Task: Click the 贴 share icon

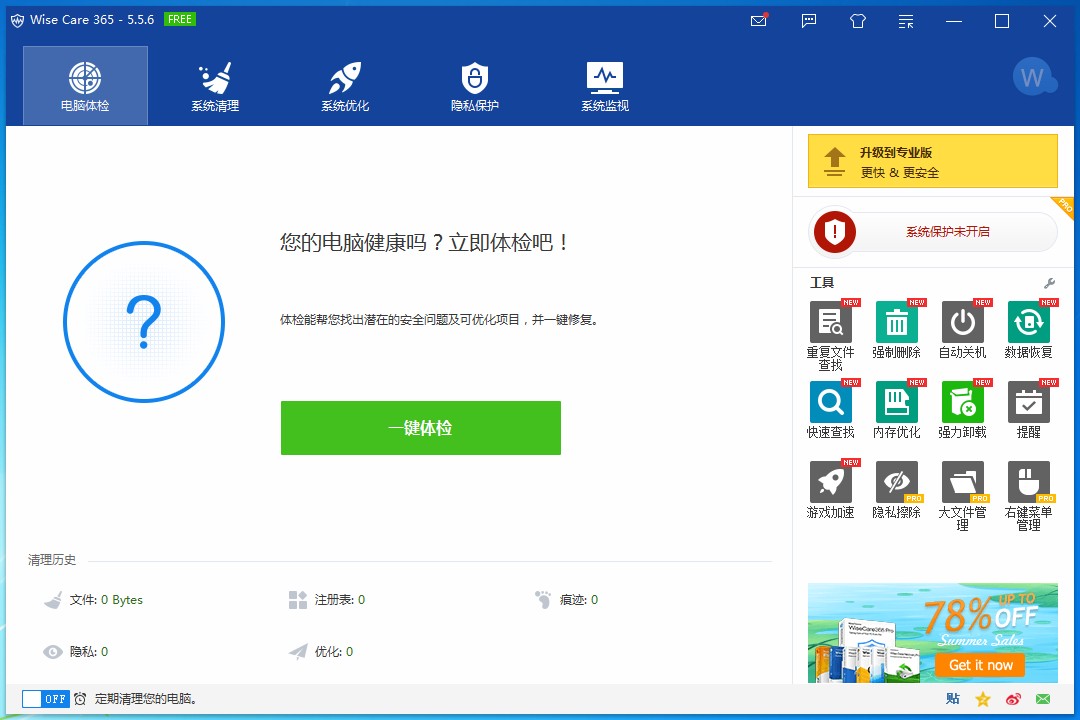Action: (x=953, y=699)
